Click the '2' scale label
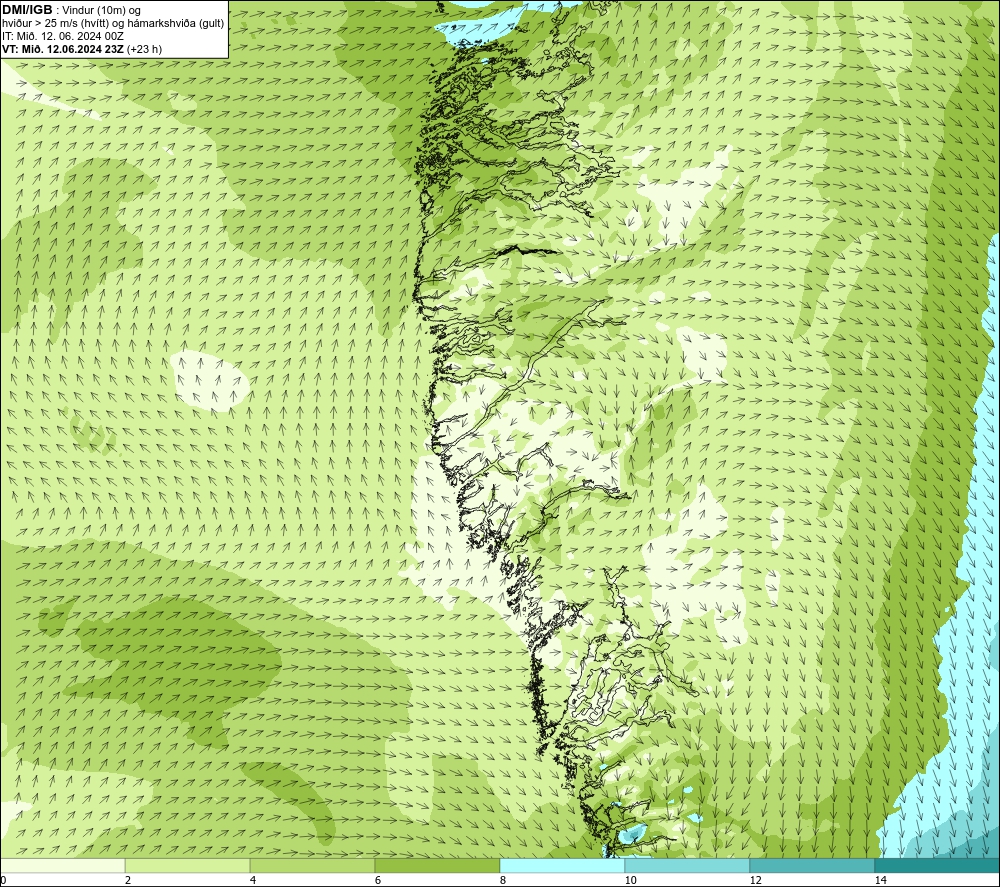1000x887 pixels. pos(128,880)
